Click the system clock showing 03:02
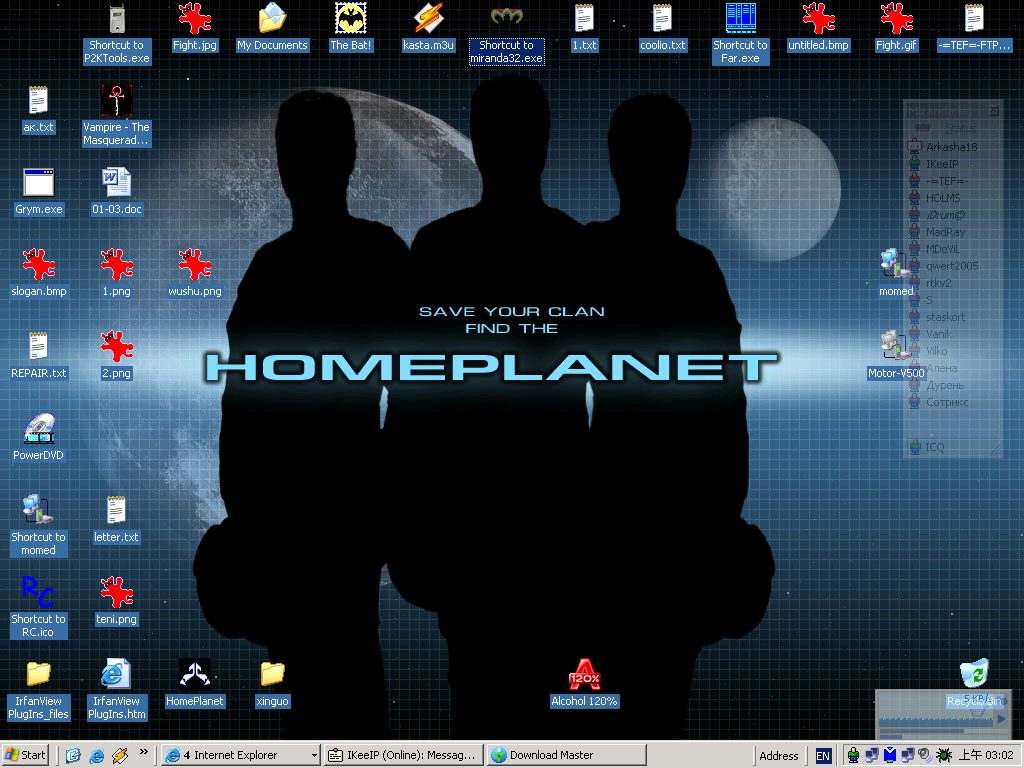Viewport: 1024px width, 768px height. (985, 755)
